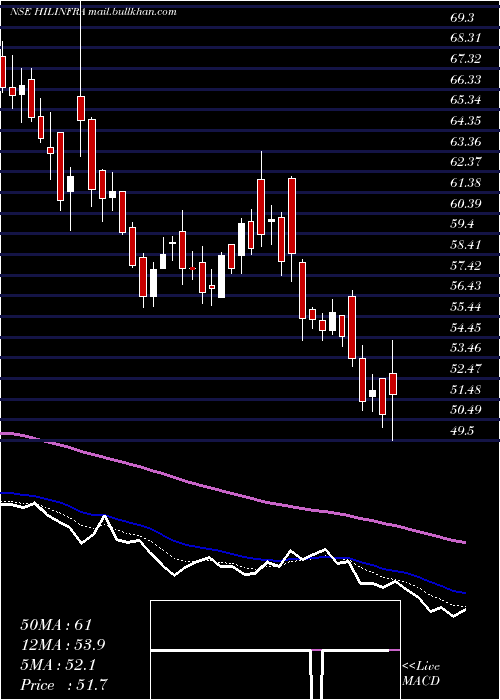
Task: Click the NSE HILINFRA mail.bullkhan.com title text
Action: click(x=93, y=12)
